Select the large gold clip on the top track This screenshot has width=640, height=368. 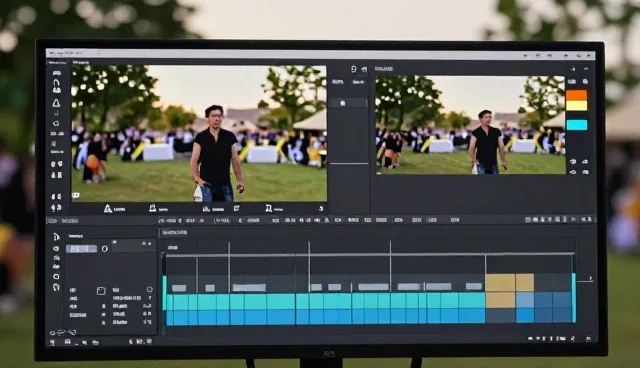pyautogui.click(x=500, y=283)
